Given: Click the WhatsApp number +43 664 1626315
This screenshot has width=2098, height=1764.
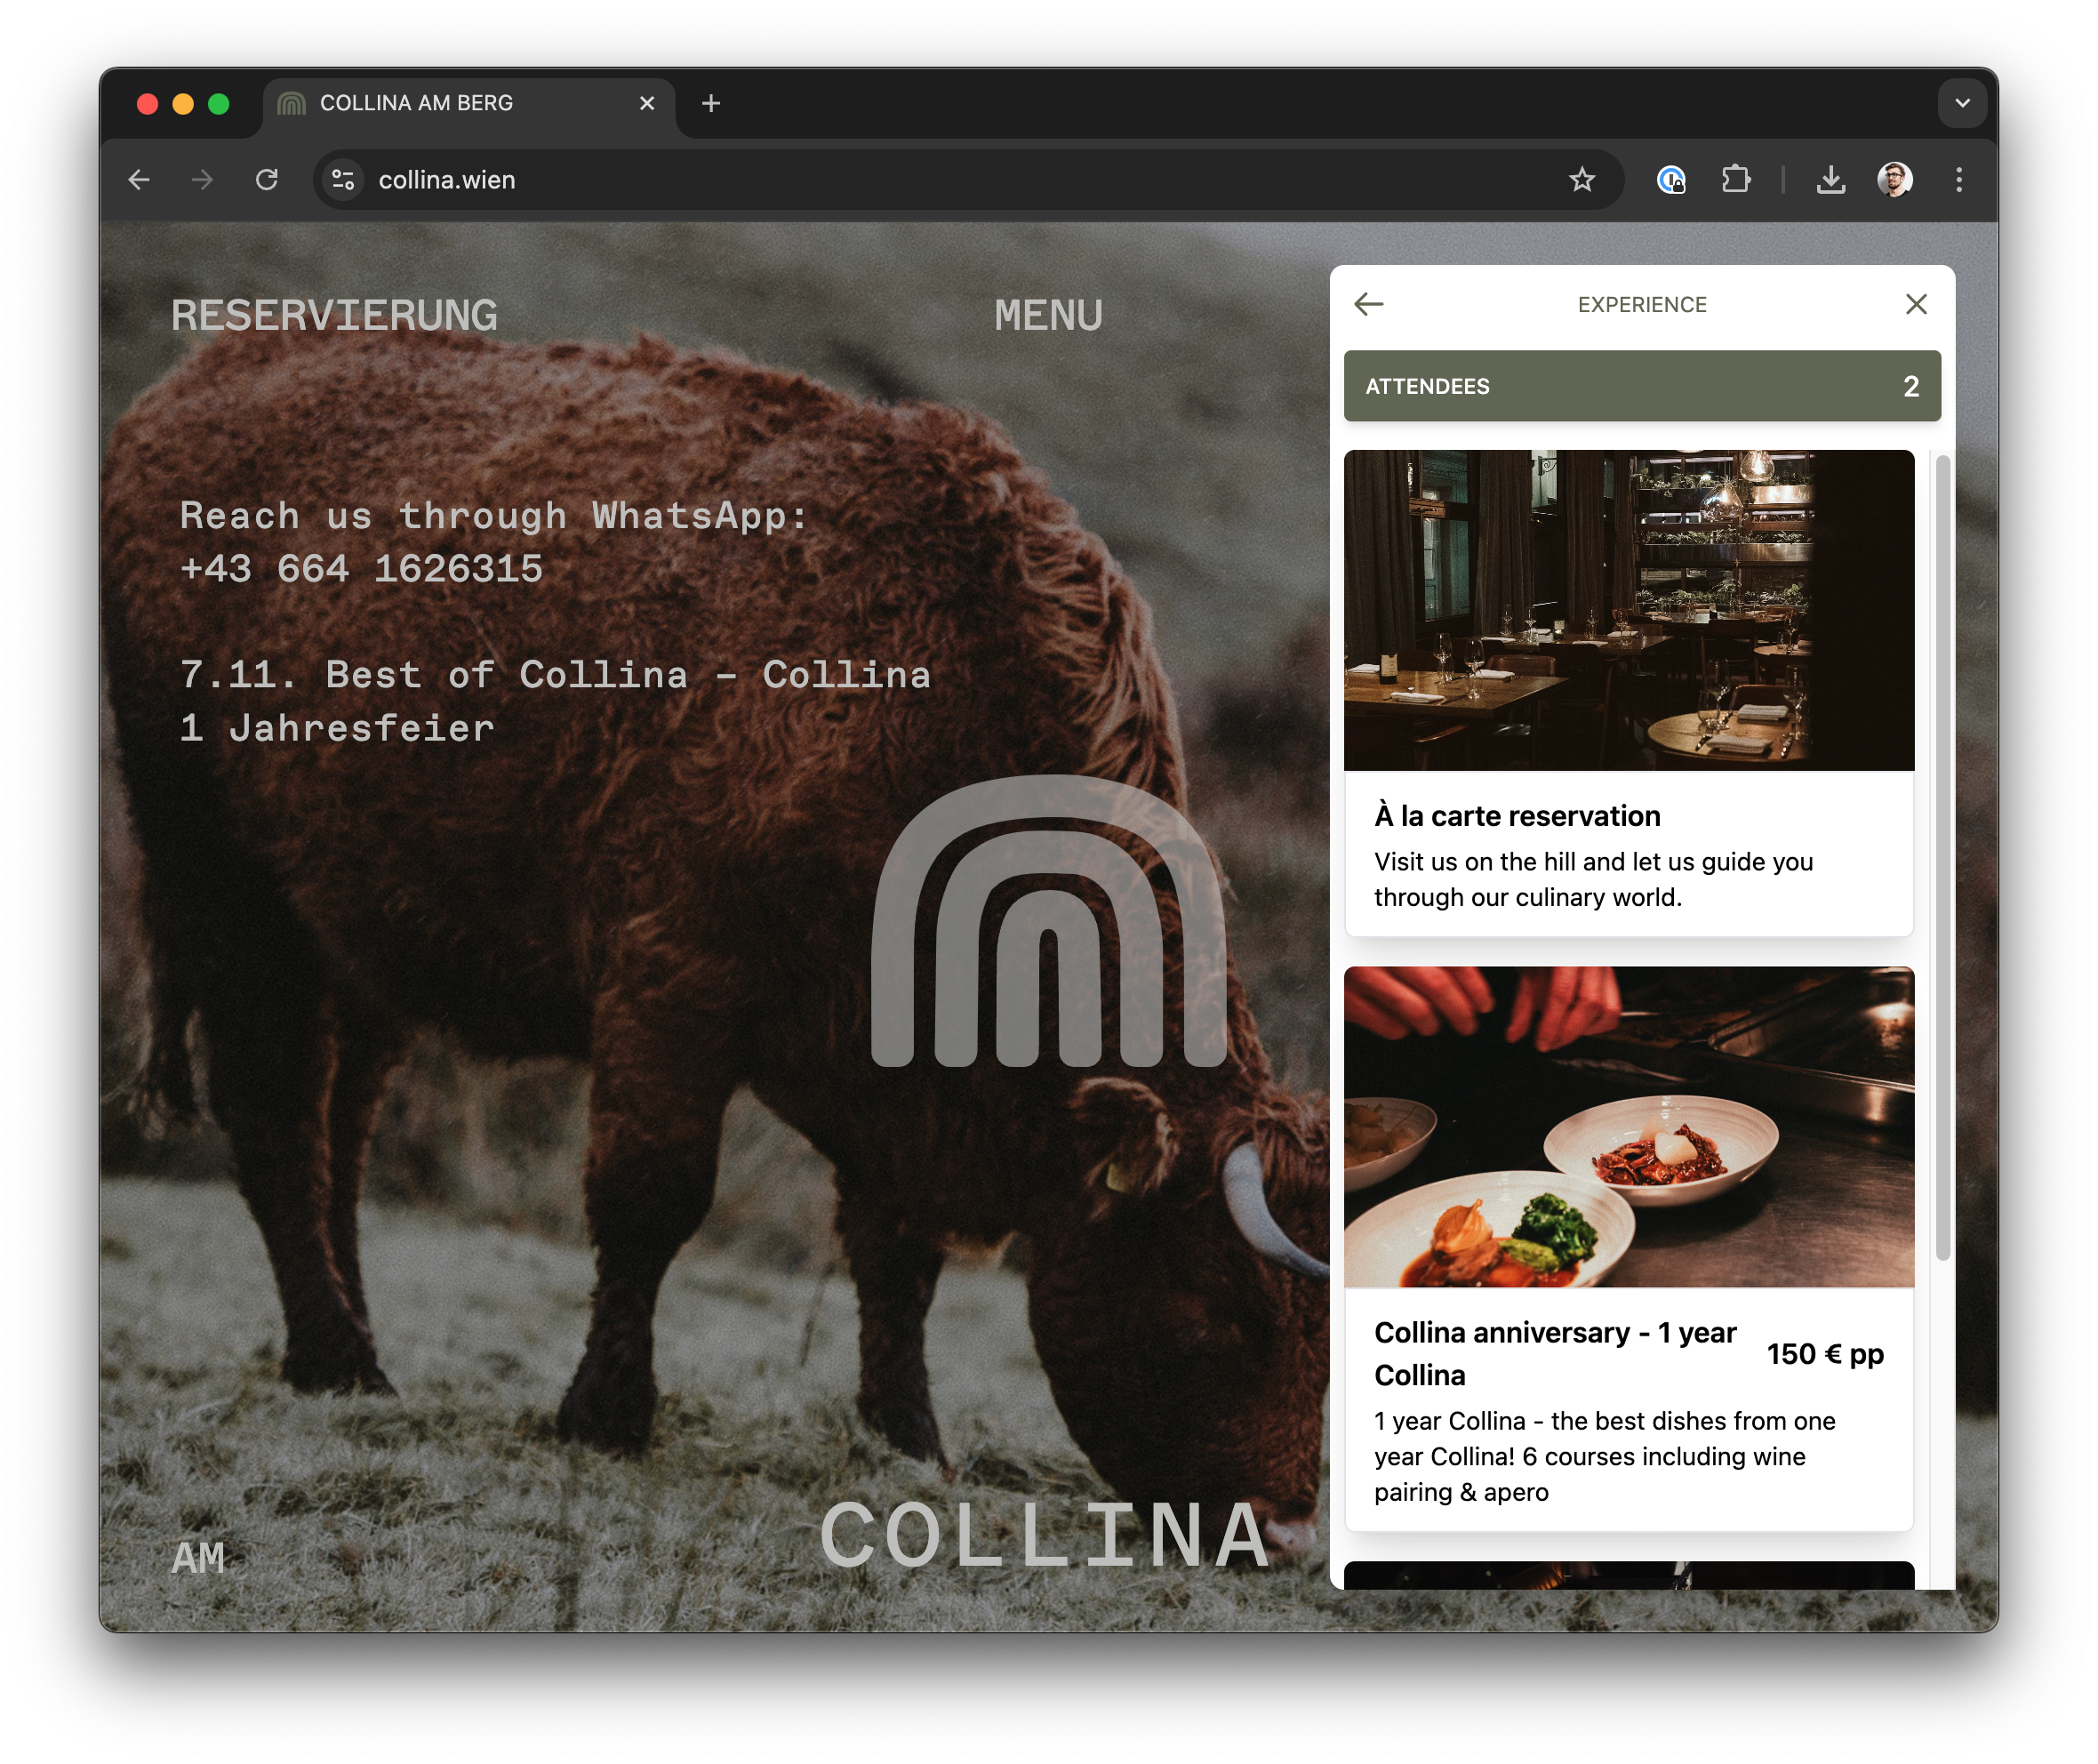Looking at the screenshot, I should (x=362, y=569).
